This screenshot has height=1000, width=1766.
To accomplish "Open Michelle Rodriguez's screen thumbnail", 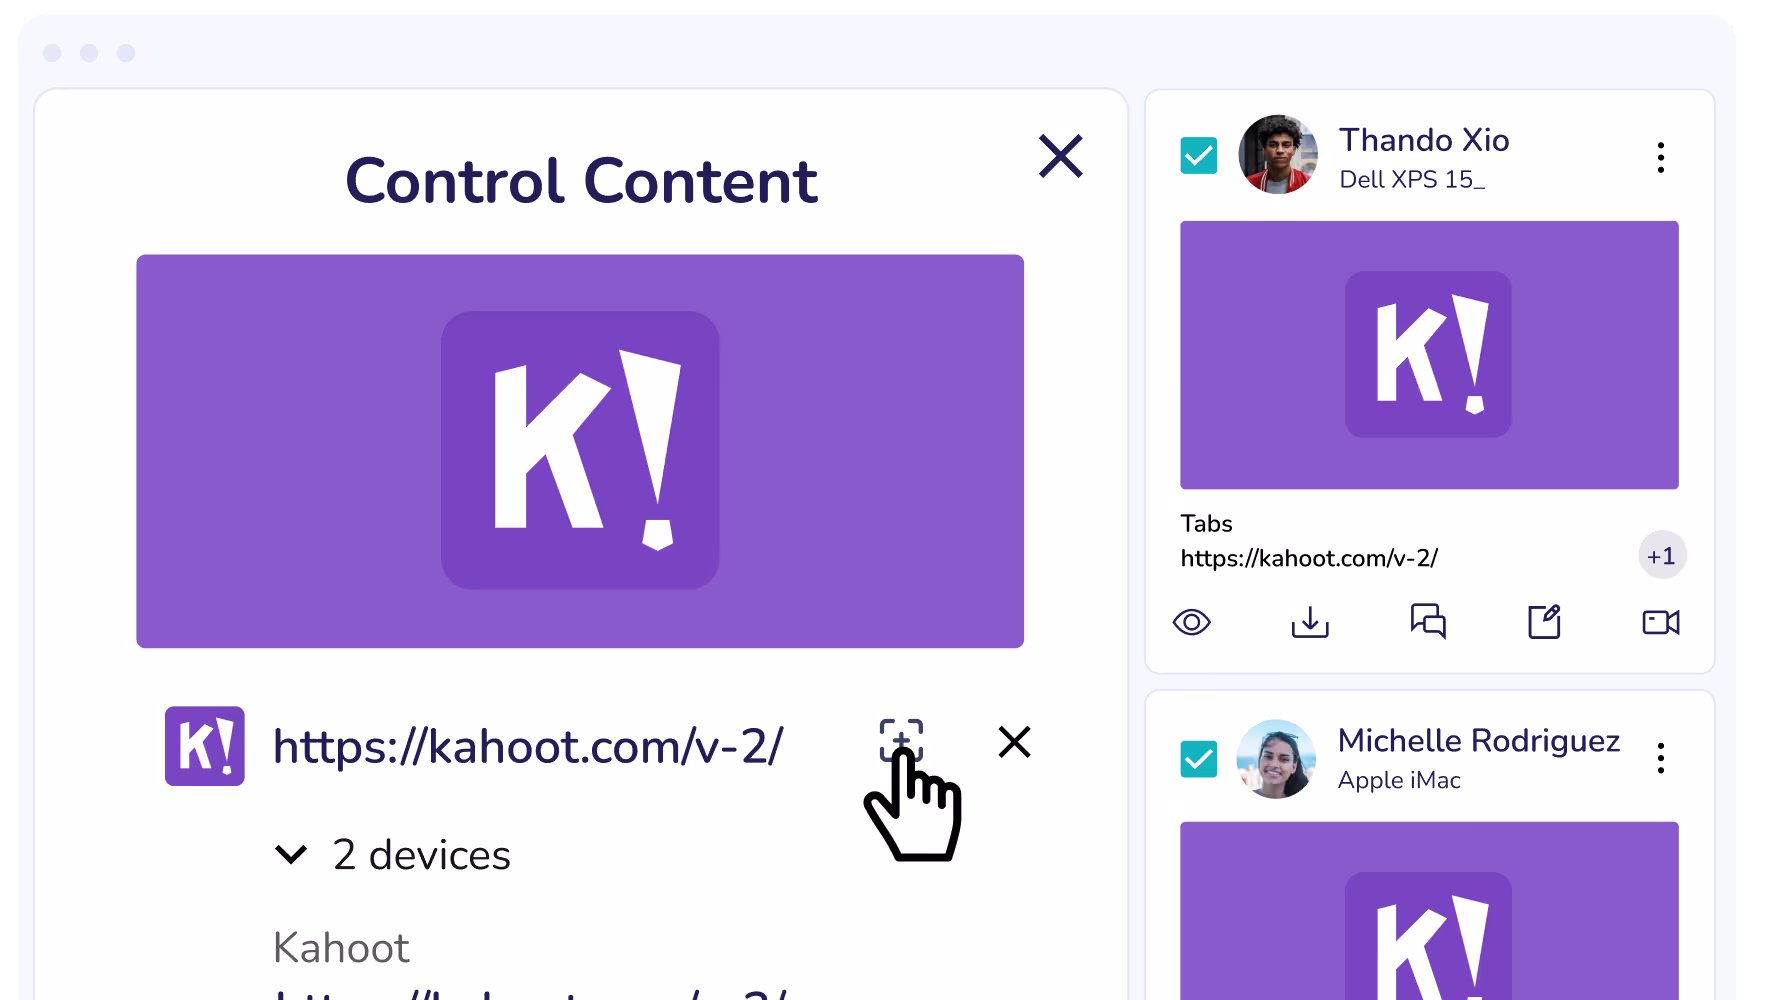I will [x=1429, y=911].
